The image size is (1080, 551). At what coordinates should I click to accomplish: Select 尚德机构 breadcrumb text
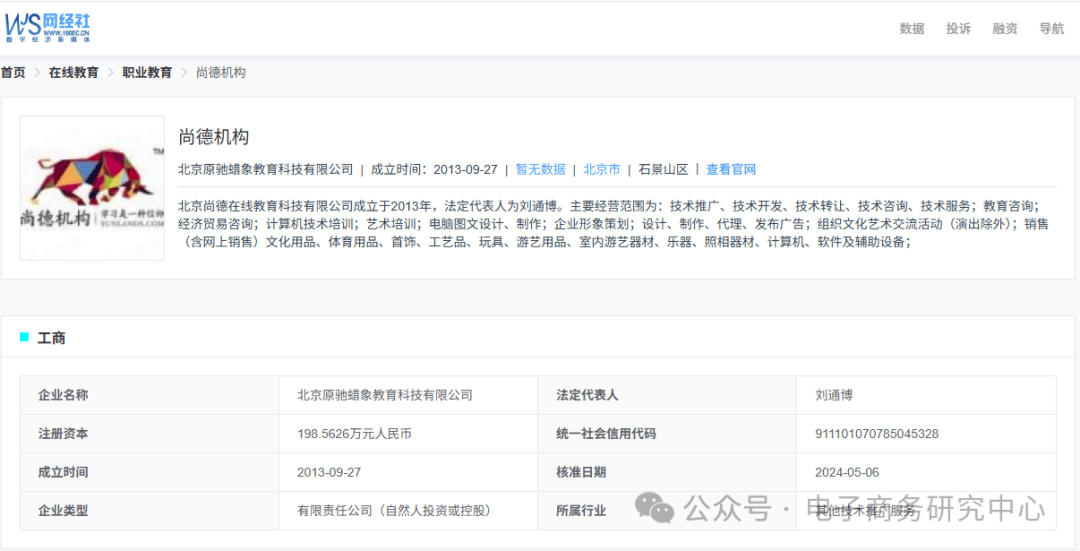(221, 72)
